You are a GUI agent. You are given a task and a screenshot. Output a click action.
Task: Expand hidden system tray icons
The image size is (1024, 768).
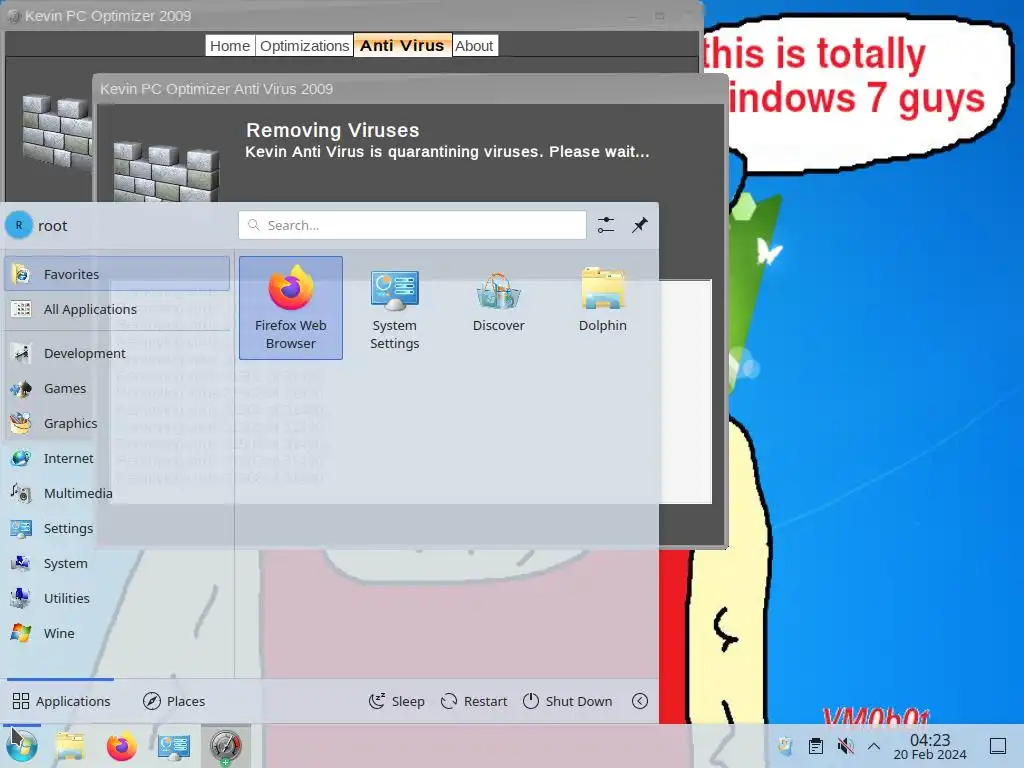(874, 746)
